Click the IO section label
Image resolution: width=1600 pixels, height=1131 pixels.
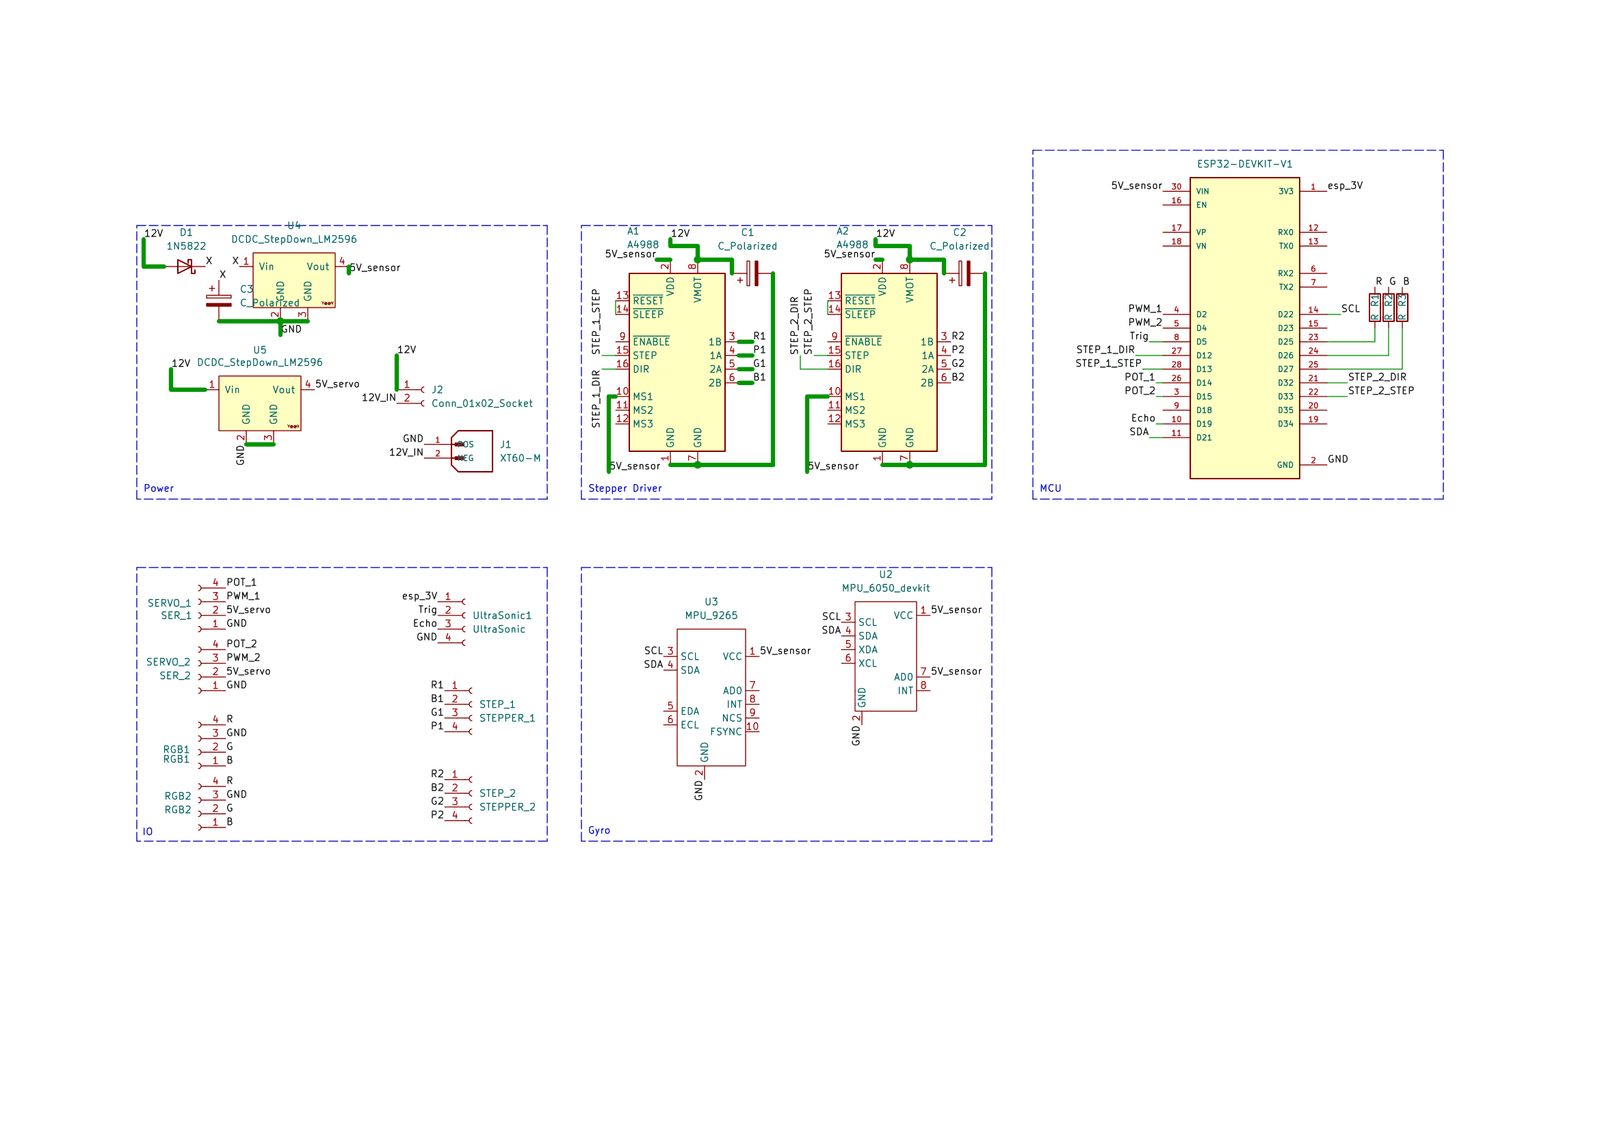point(148,832)
